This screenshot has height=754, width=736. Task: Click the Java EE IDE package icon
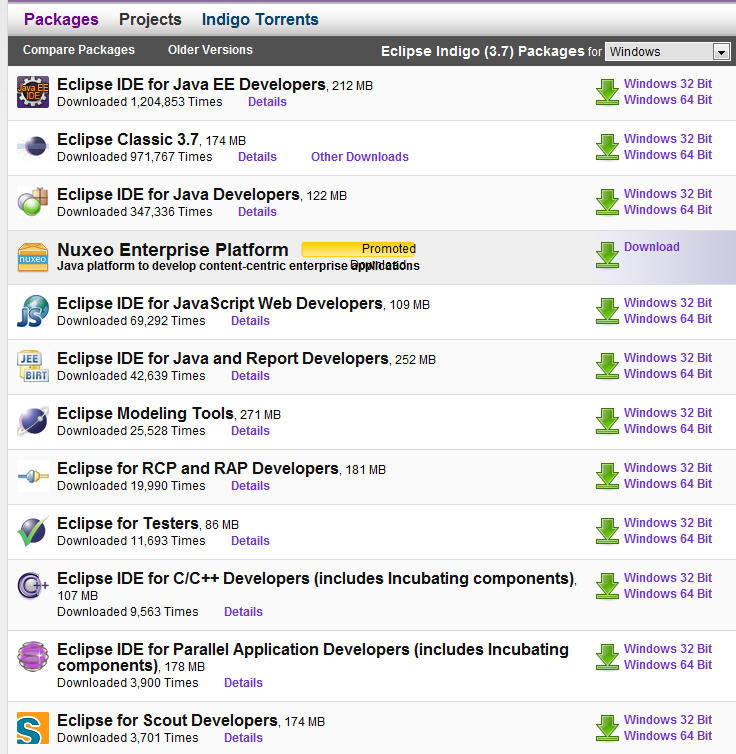[x=33, y=92]
